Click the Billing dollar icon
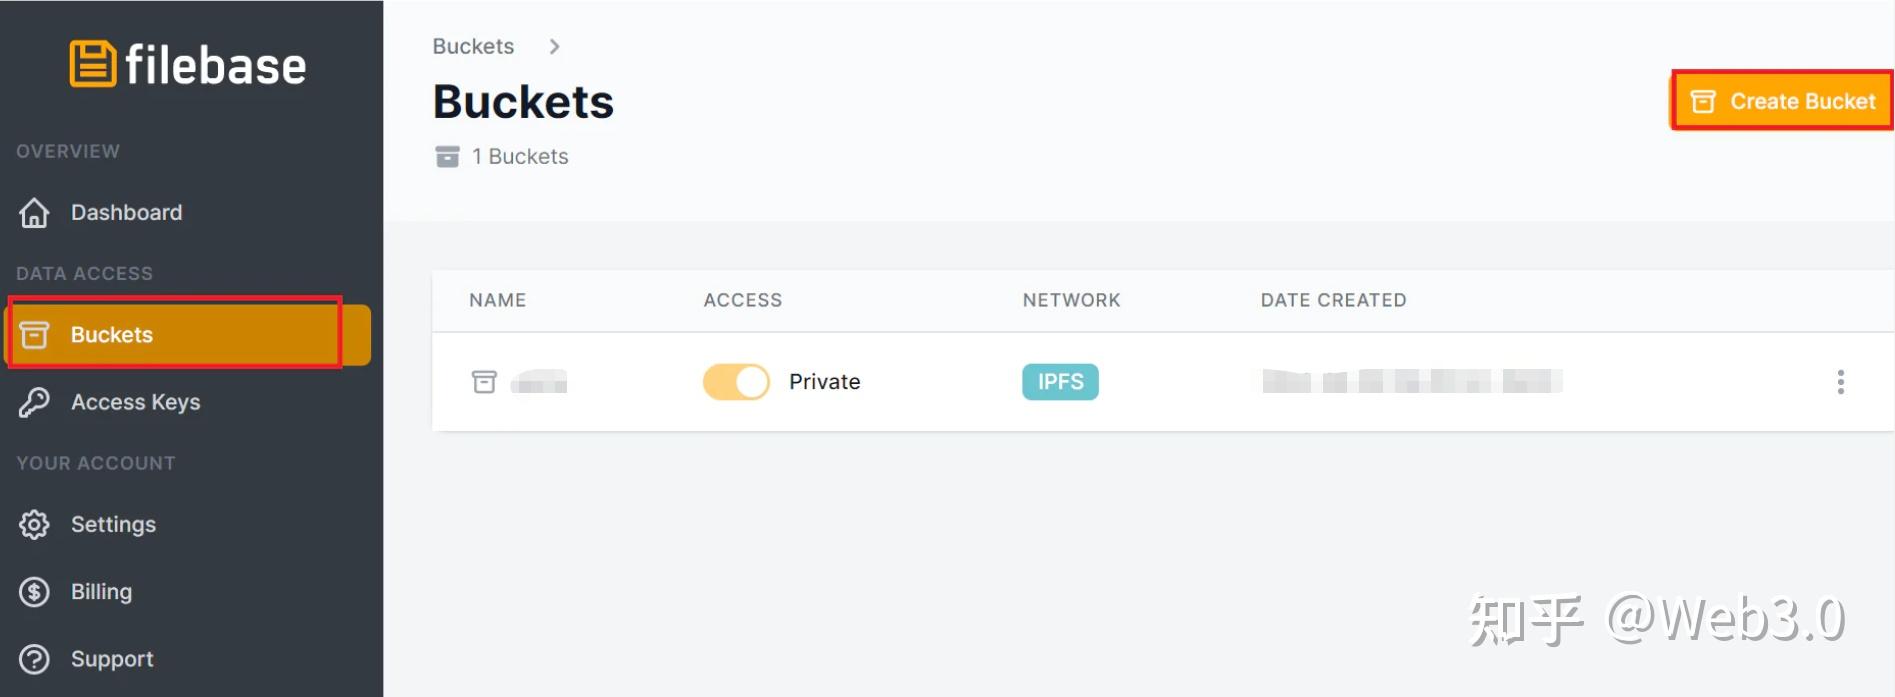This screenshot has height=697, width=1895. [x=34, y=592]
